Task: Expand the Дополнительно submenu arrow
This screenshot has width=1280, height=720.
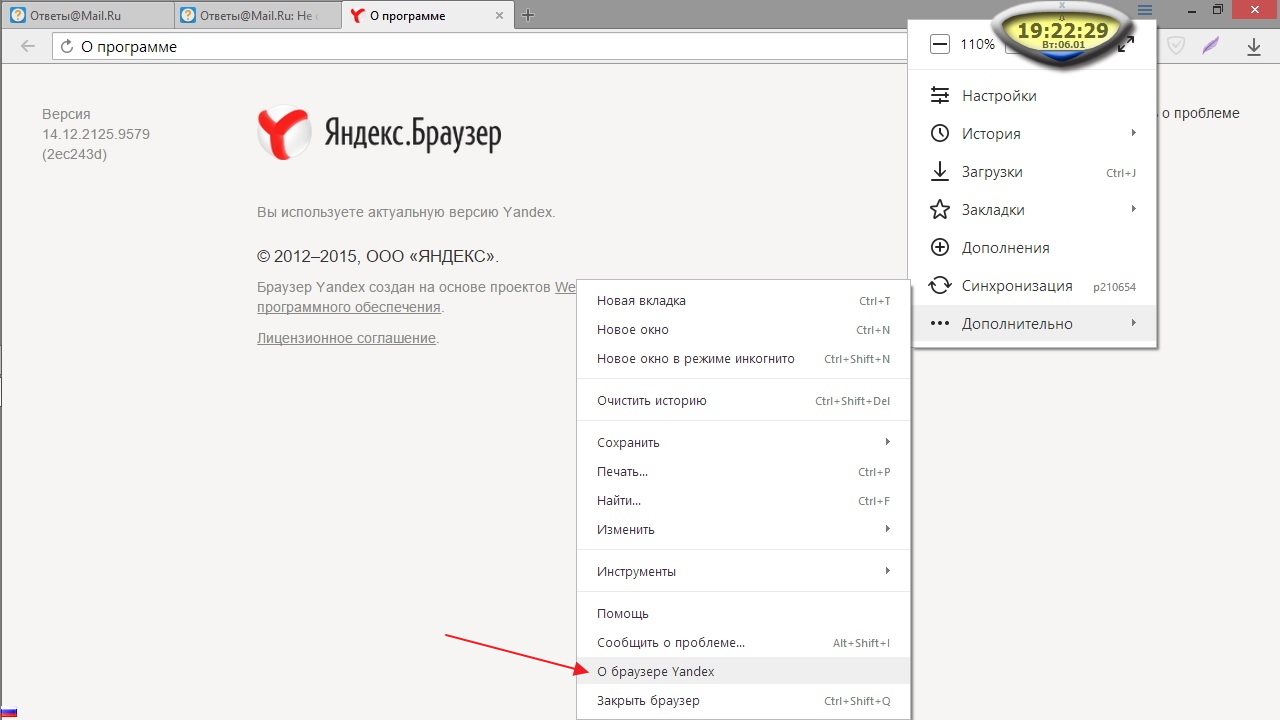Action: [x=1134, y=323]
